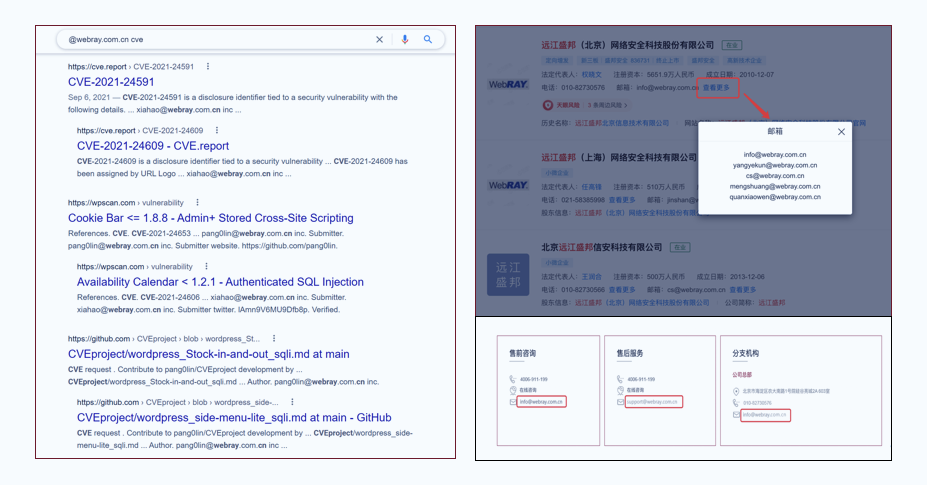Click info@webray.com.cn in 分支机构 card
Image resolution: width=927 pixels, height=485 pixels.
click(764, 415)
